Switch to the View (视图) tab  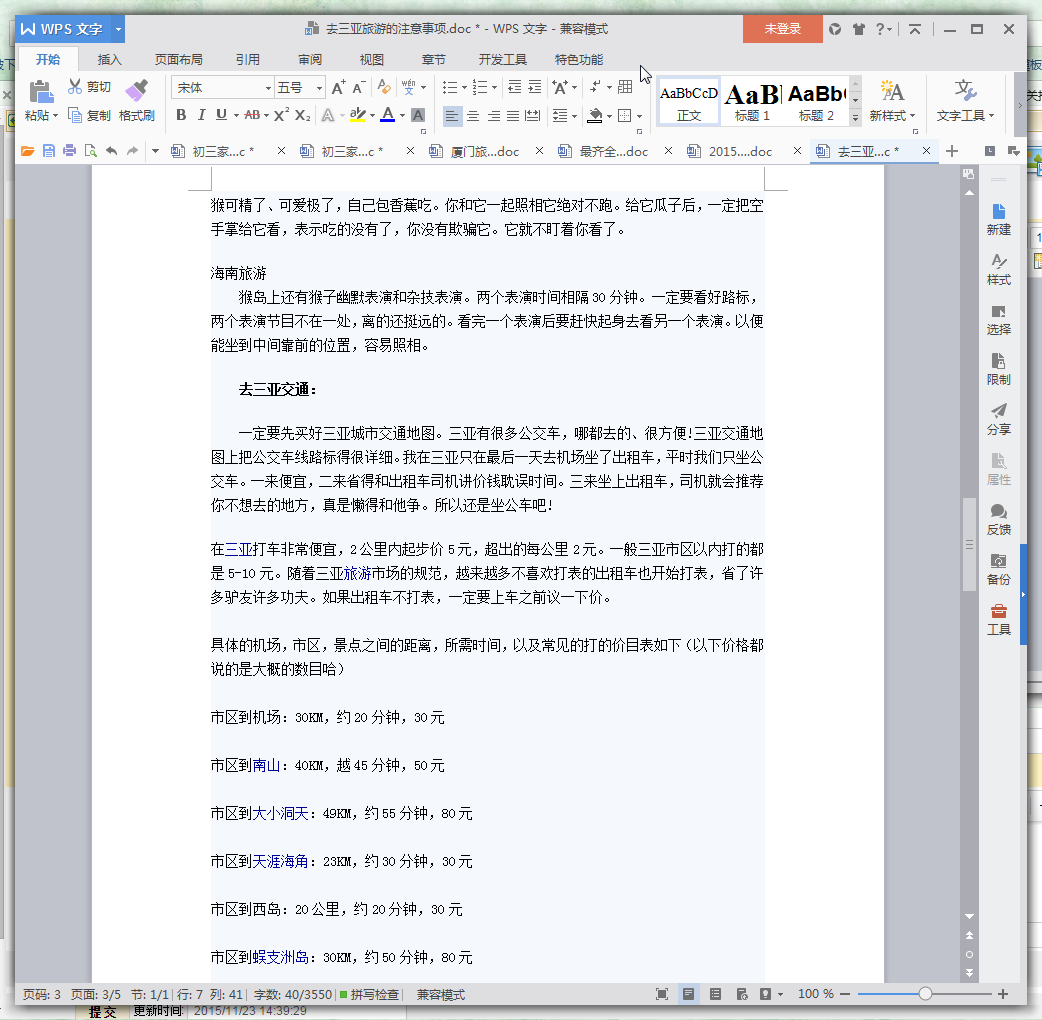coord(371,60)
